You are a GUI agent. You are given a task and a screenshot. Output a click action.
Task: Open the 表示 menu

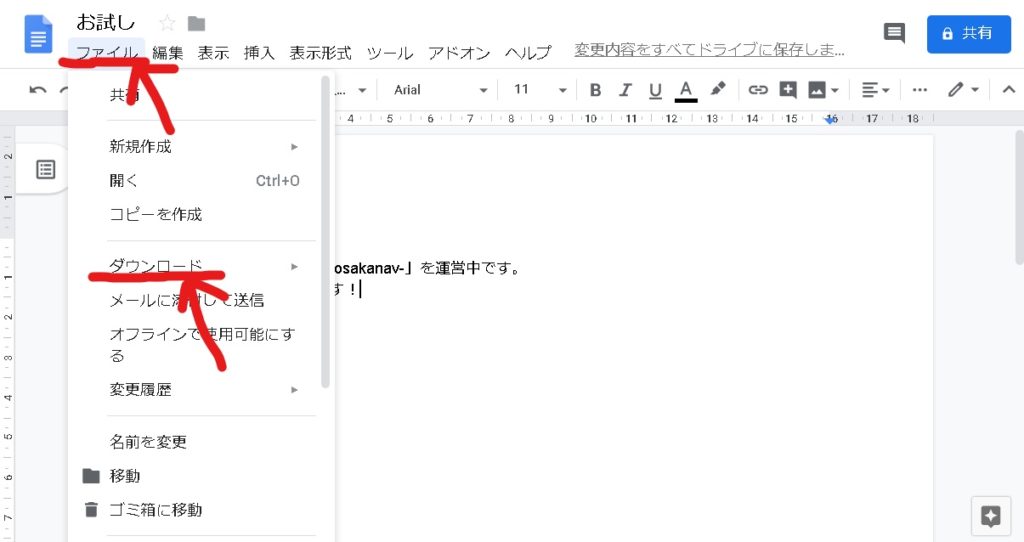point(213,52)
